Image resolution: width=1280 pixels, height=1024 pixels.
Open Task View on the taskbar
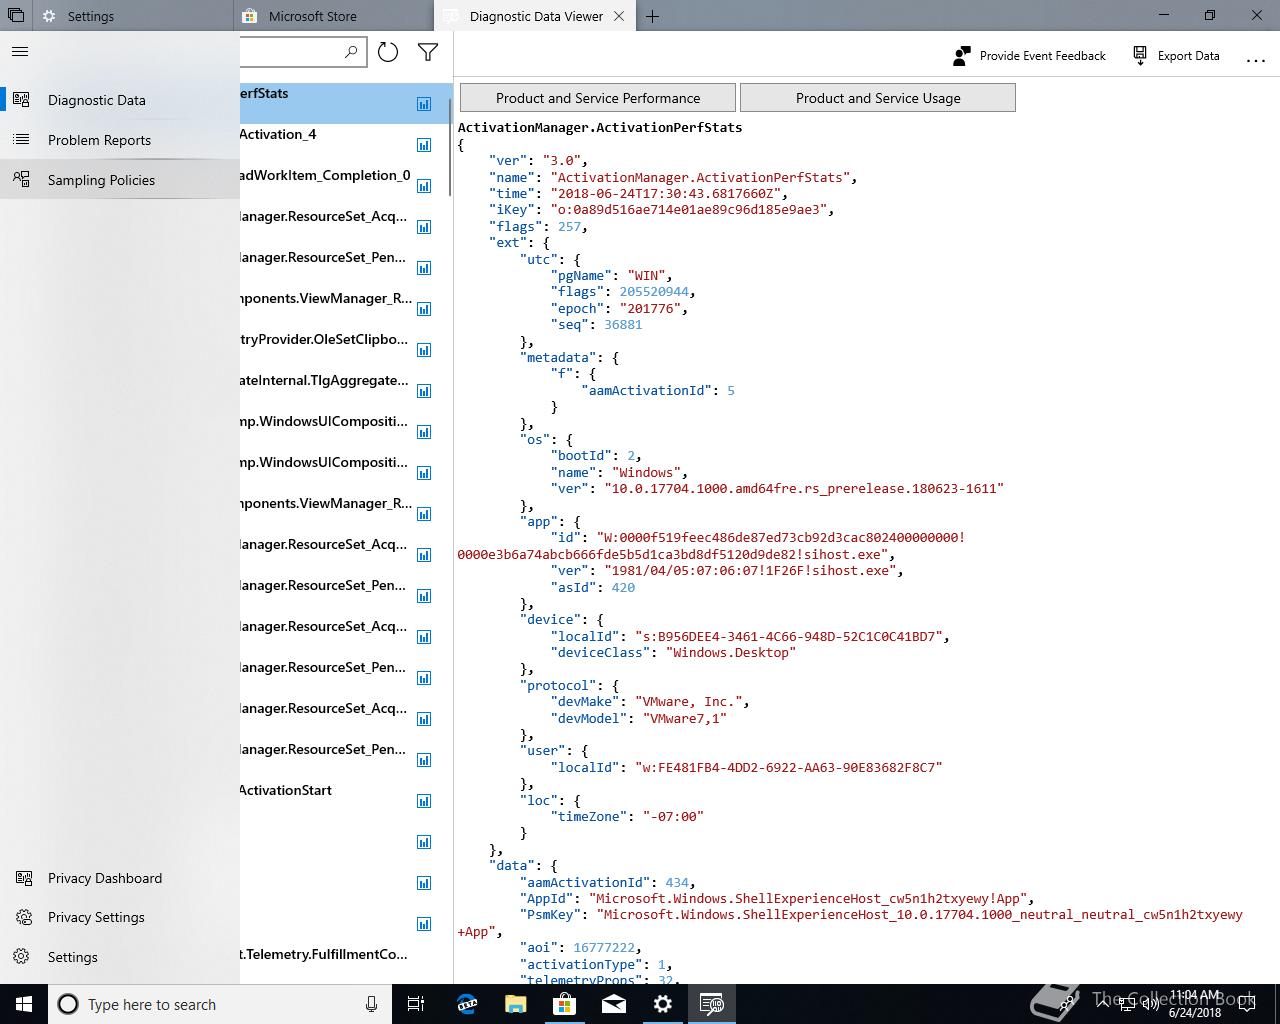pos(416,1004)
